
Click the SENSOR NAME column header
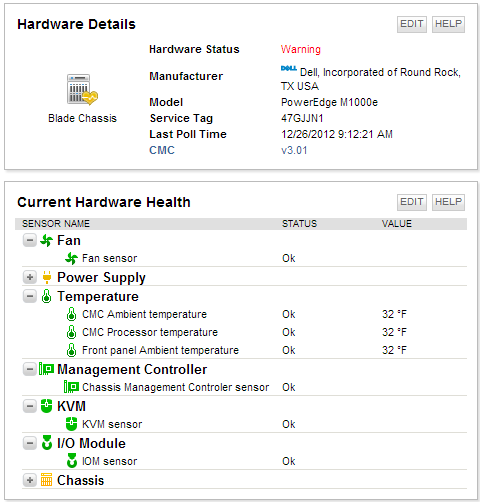pos(56,224)
